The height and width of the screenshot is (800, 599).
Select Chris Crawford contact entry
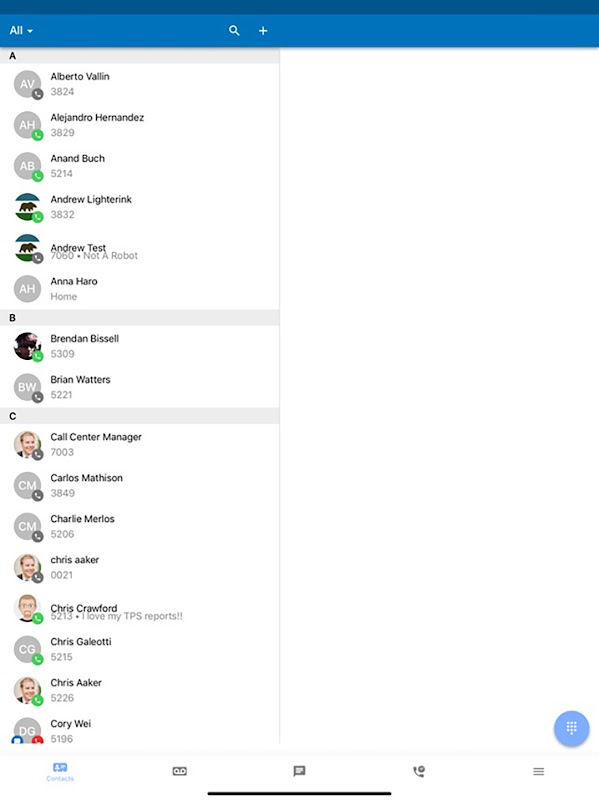coord(139,609)
